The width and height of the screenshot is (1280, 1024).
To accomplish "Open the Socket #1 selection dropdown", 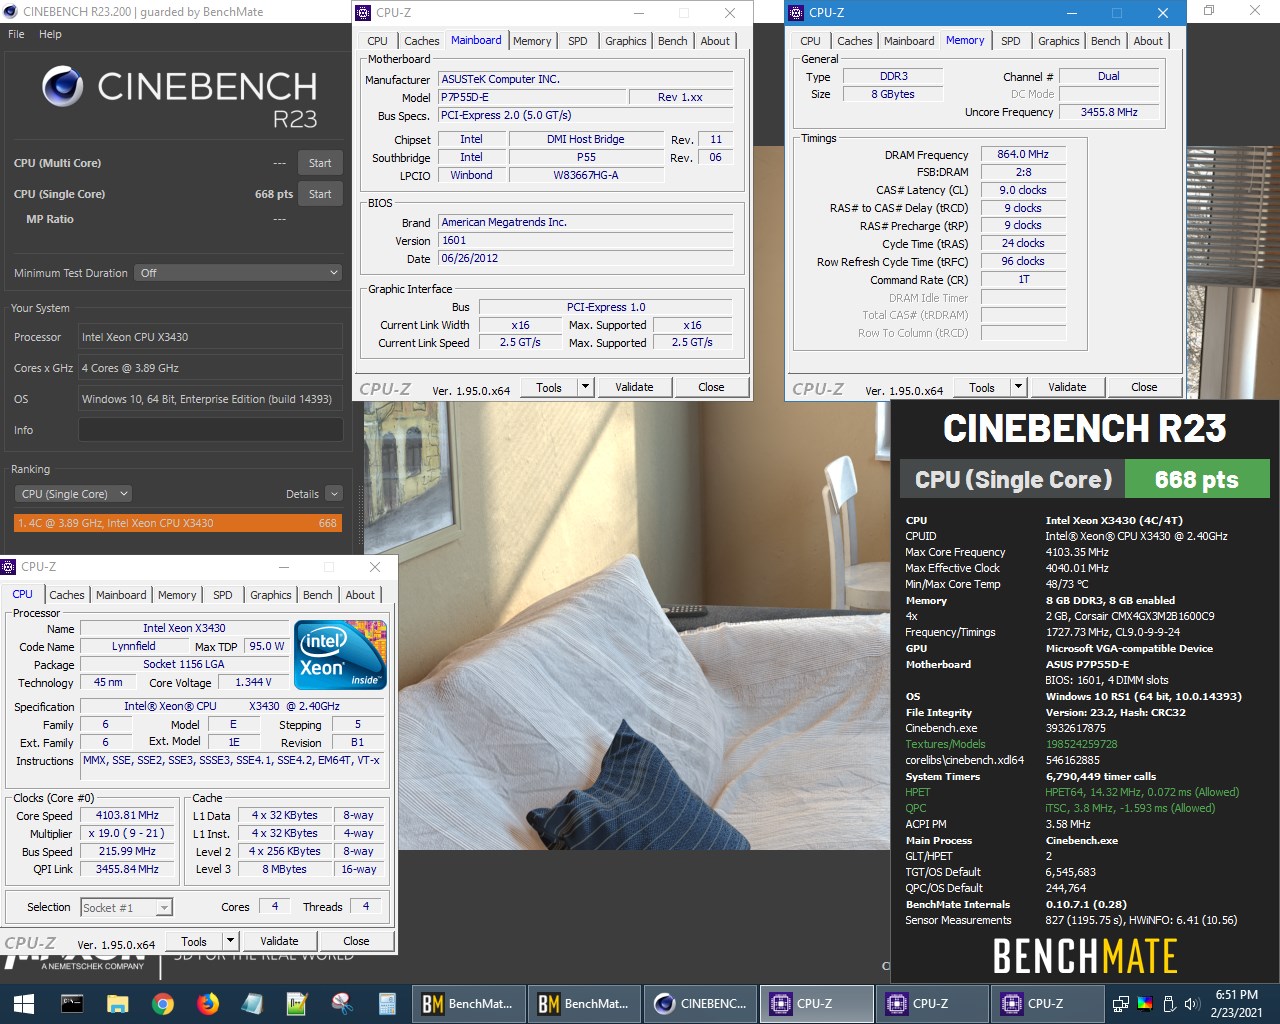I will pos(126,907).
